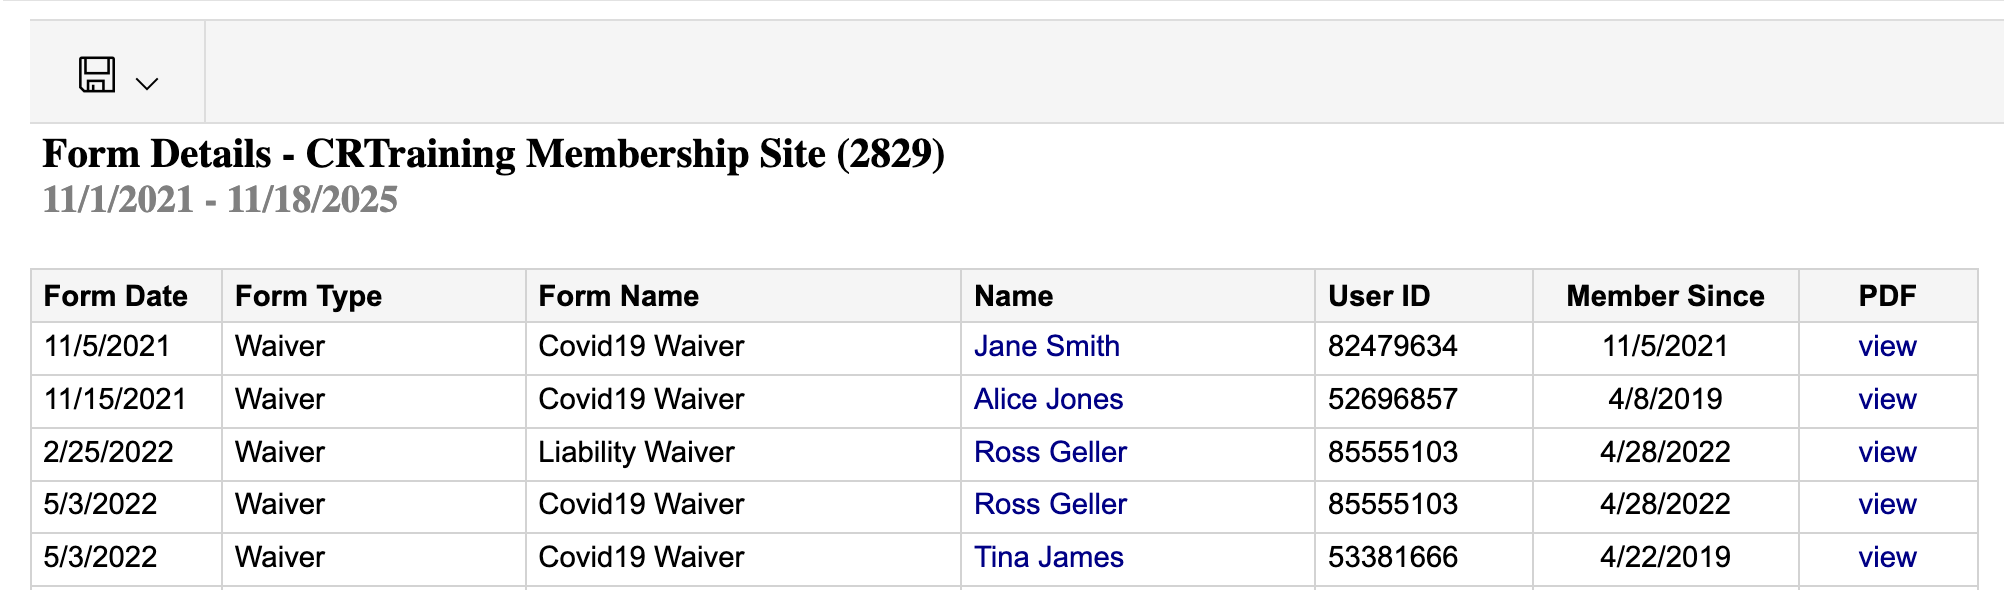Image resolution: width=2004 pixels, height=590 pixels.
Task: Select user ID 82479634 cell
Action: click(1392, 346)
